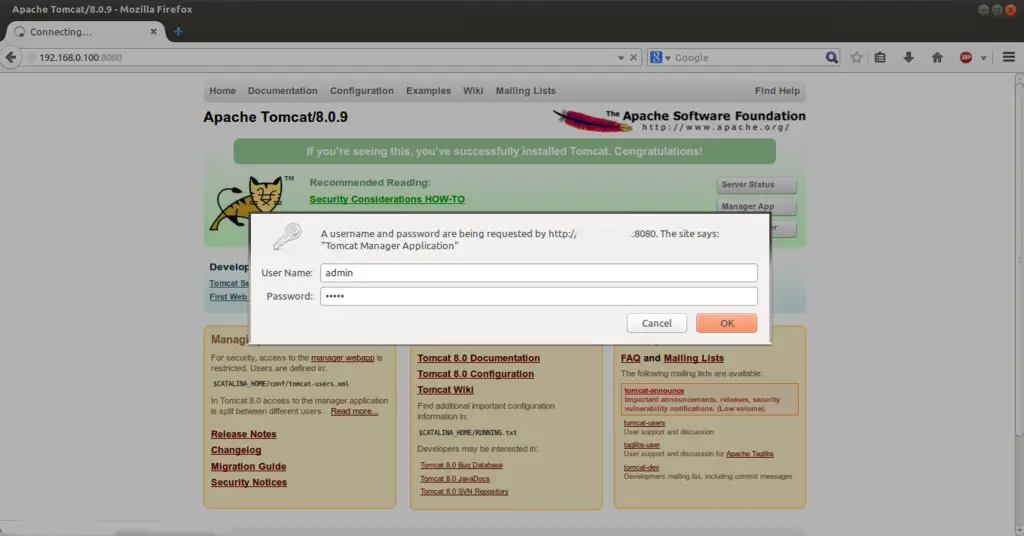Screen dimensions: 1024x536
Task: Open the tomcat-dev list link
Action: pyautogui.click(x=641, y=467)
